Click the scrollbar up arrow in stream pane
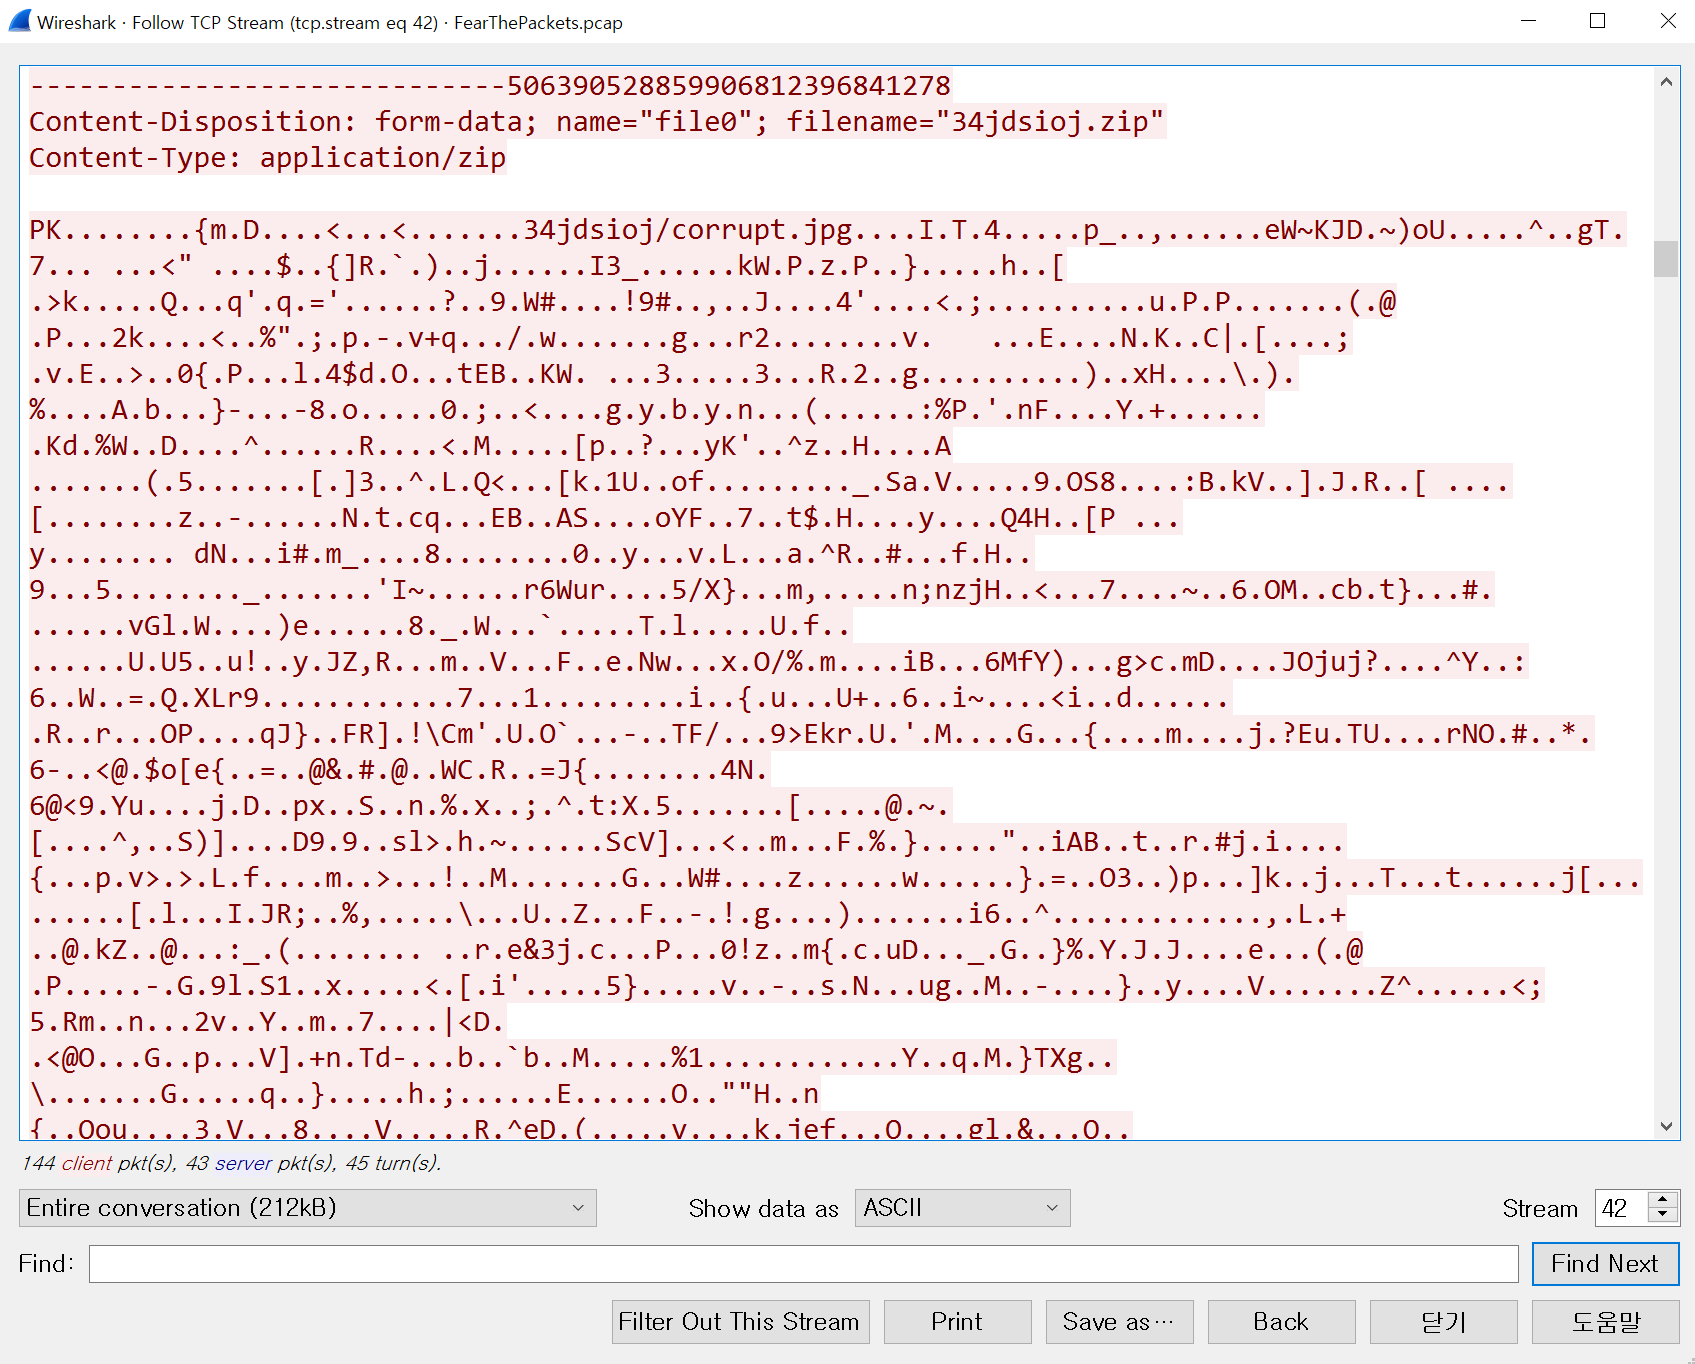Image resolution: width=1695 pixels, height=1364 pixels. click(1666, 82)
